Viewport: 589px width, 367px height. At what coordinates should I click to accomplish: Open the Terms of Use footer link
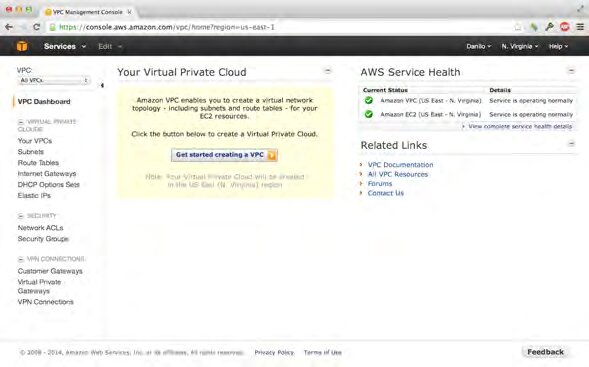[323, 352]
